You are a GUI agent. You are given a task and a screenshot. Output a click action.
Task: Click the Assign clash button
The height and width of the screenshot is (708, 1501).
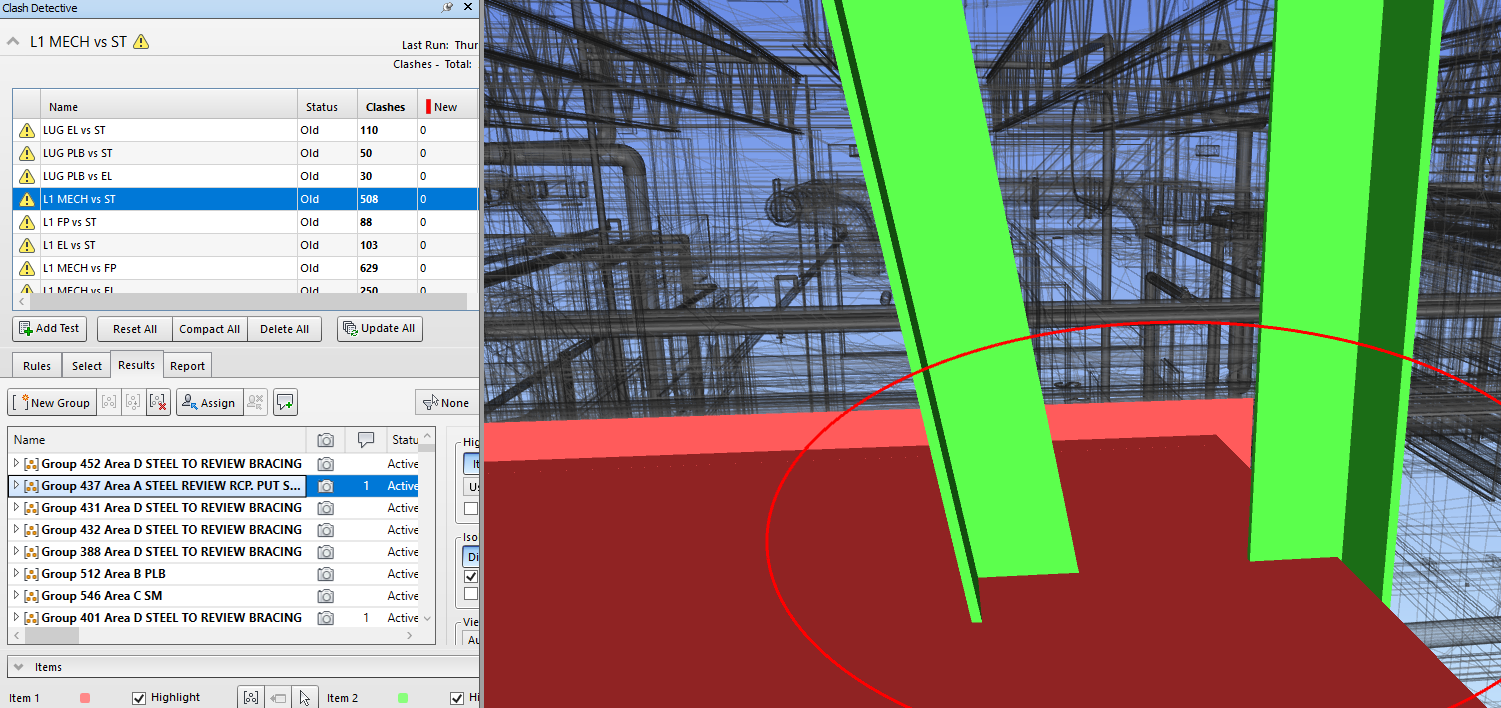208,403
